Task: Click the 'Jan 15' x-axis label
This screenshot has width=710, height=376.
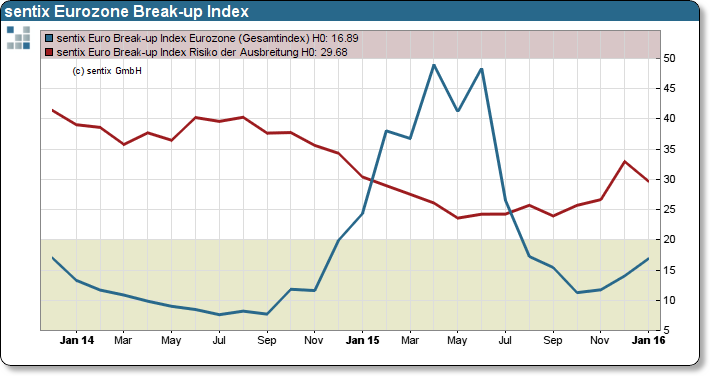Action: click(362, 340)
